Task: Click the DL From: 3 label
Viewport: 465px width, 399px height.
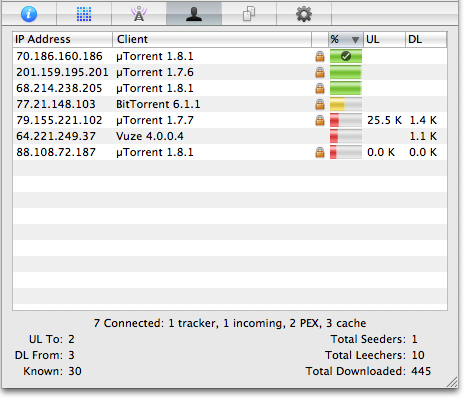Action: 45,355
